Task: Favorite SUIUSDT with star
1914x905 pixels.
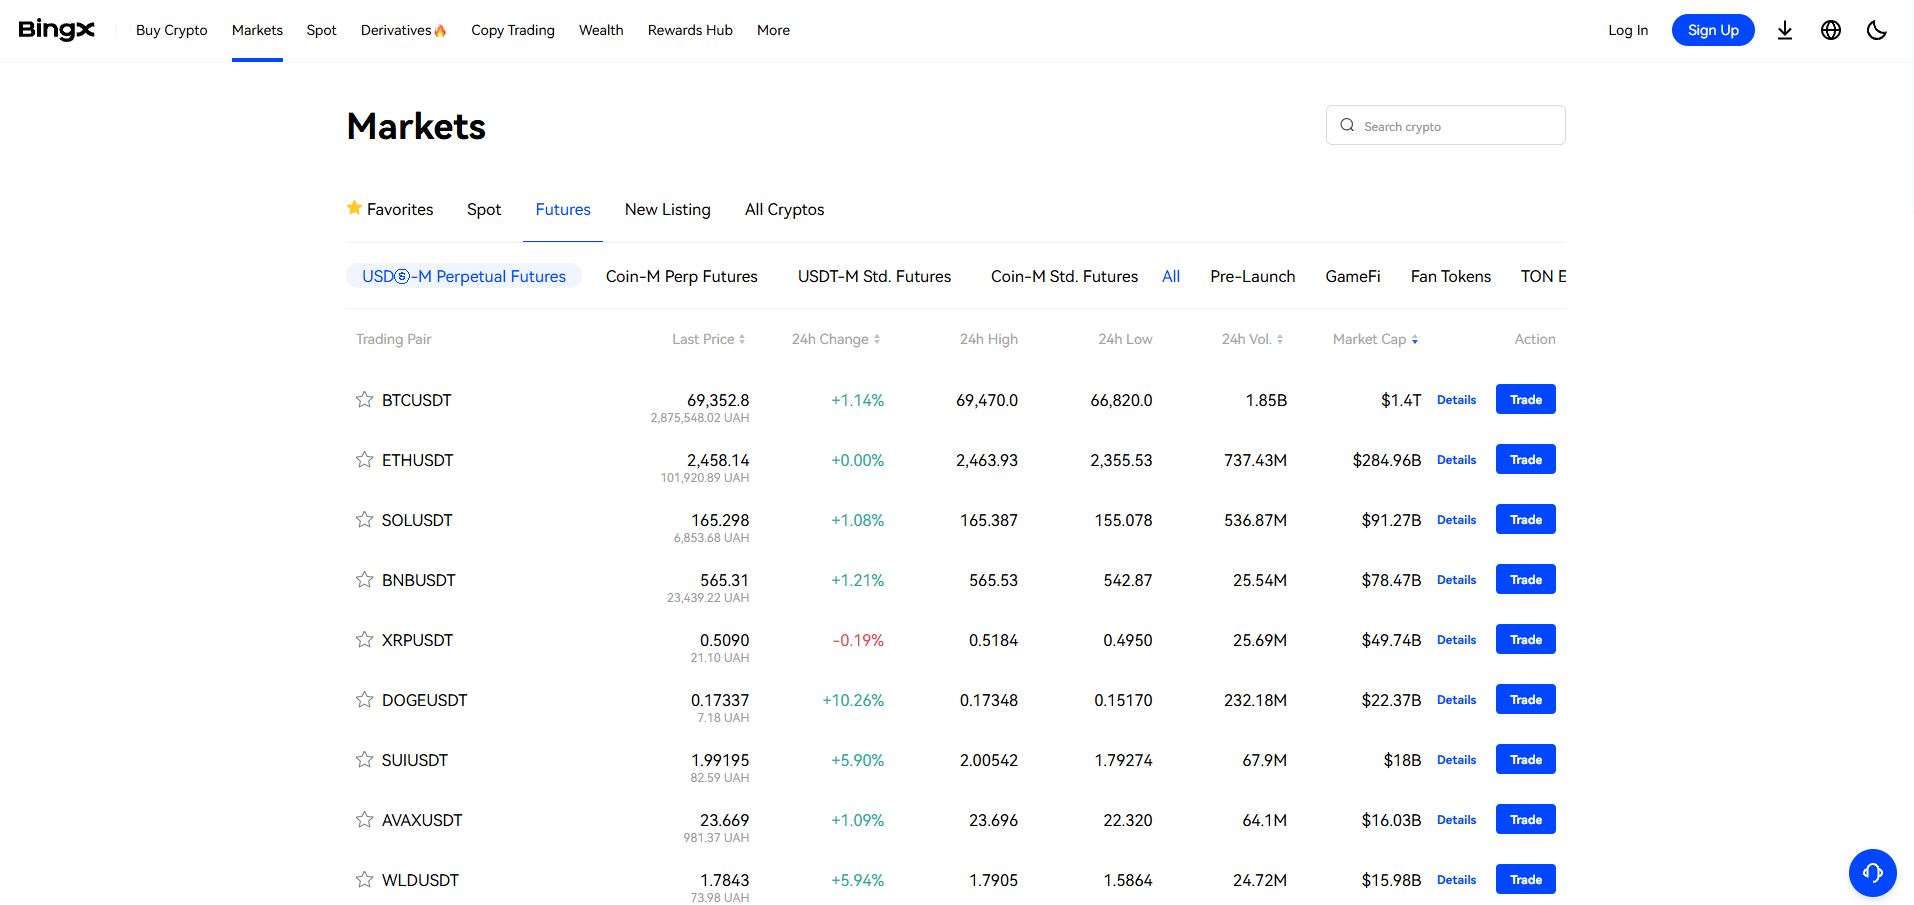Action: pyautogui.click(x=364, y=759)
